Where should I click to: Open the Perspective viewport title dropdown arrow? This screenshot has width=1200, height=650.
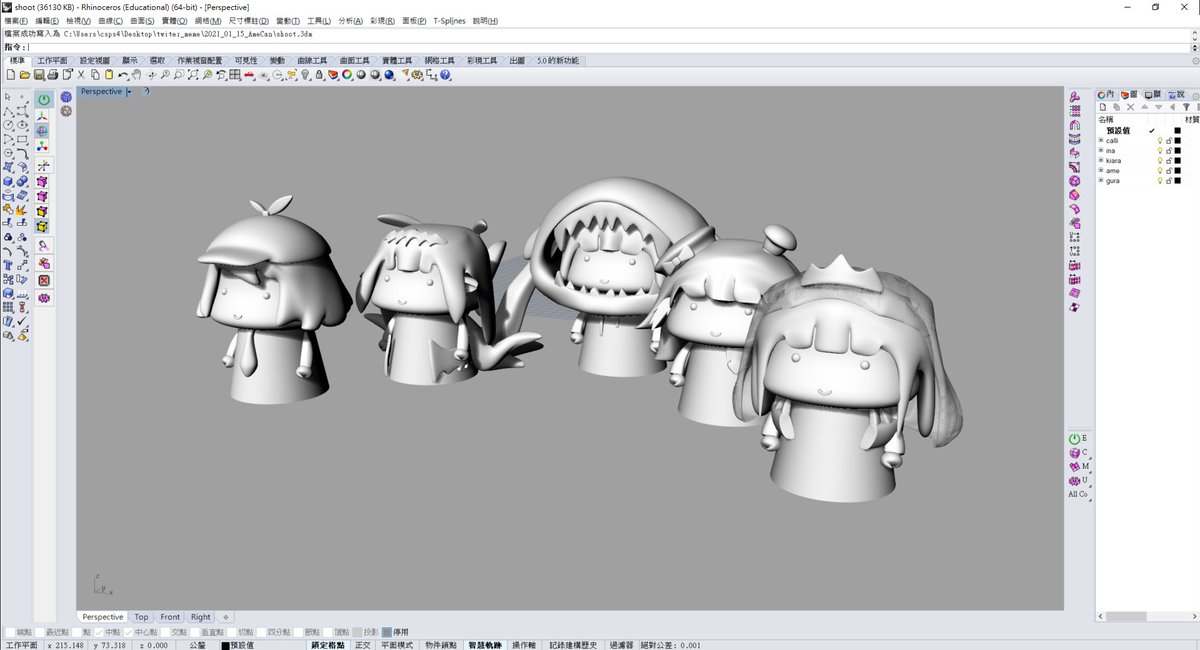pos(128,92)
